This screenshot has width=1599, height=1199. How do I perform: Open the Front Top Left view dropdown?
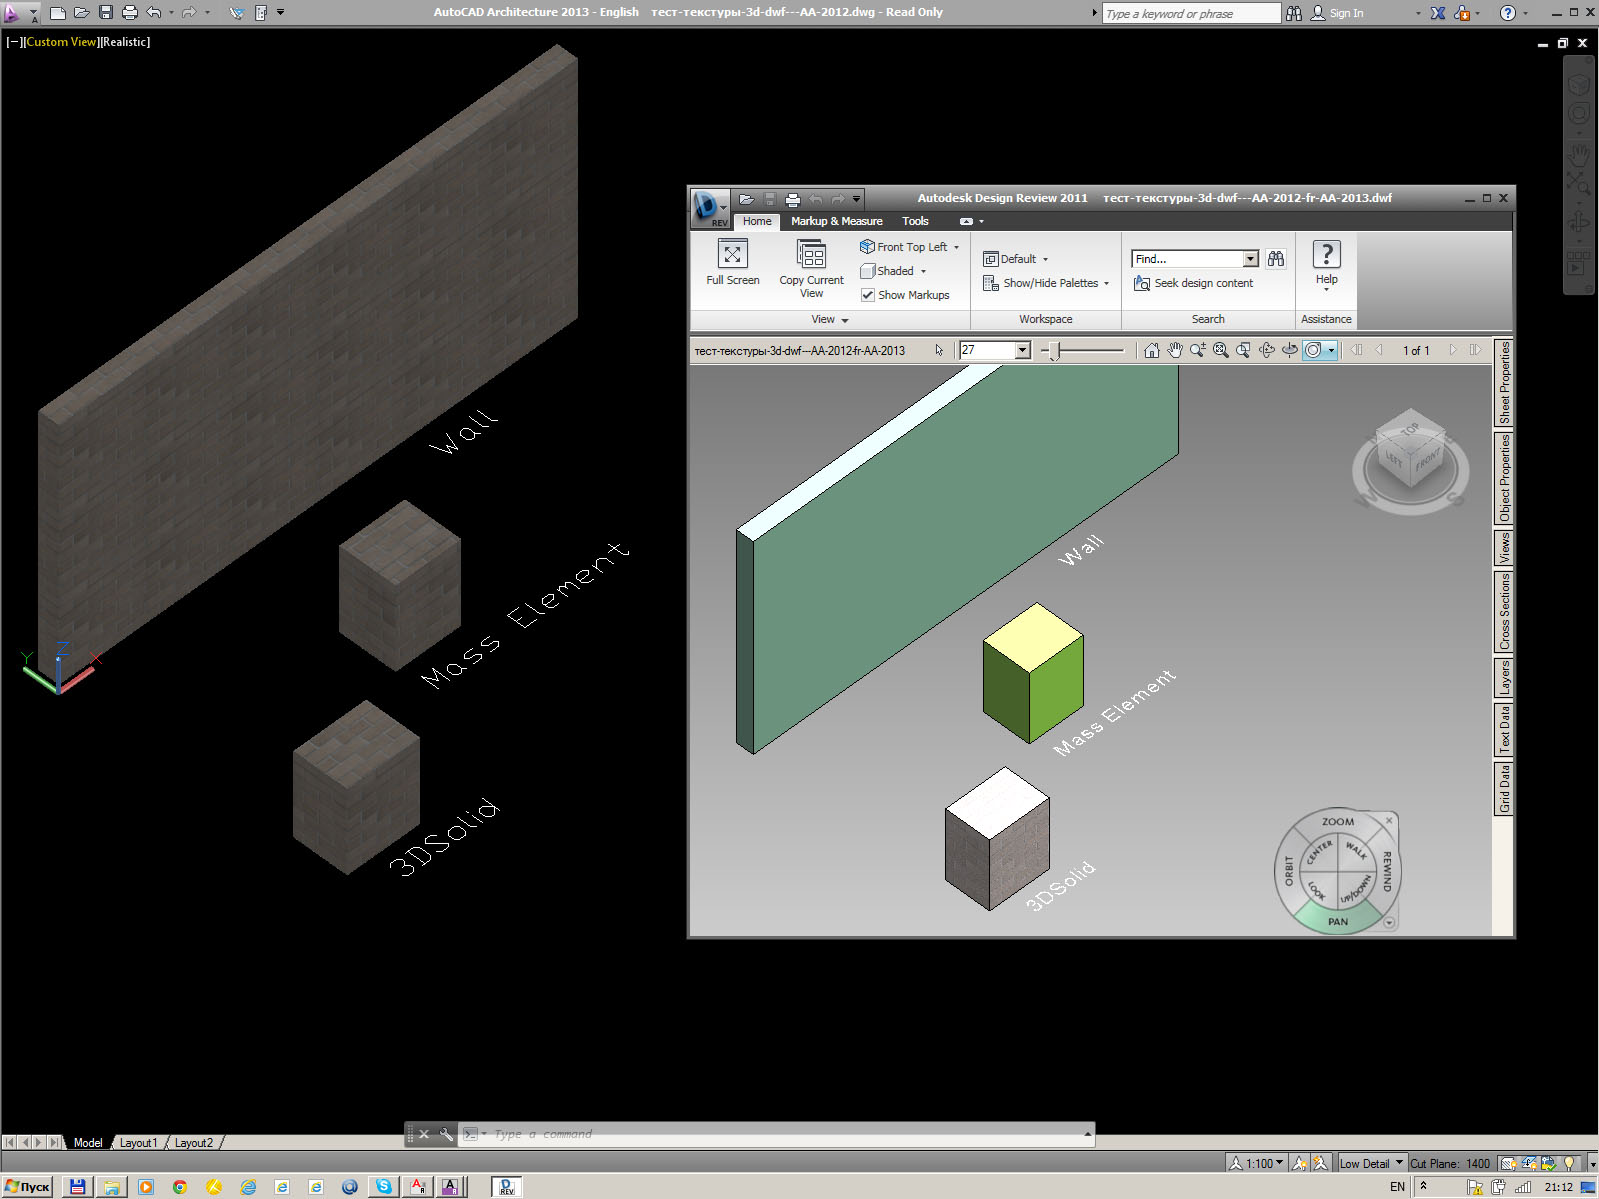(x=909, y=247)
